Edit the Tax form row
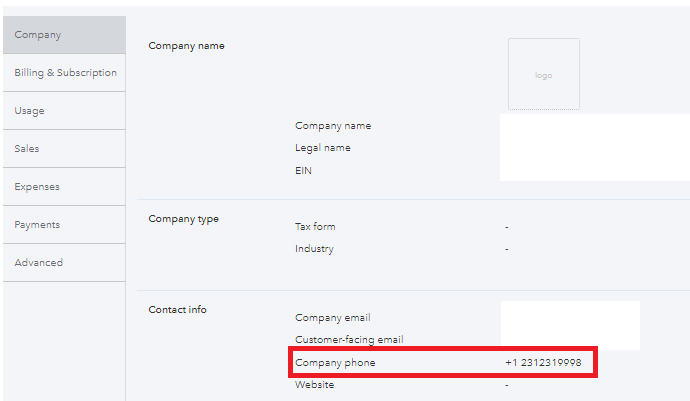 [x=315, y=227]
